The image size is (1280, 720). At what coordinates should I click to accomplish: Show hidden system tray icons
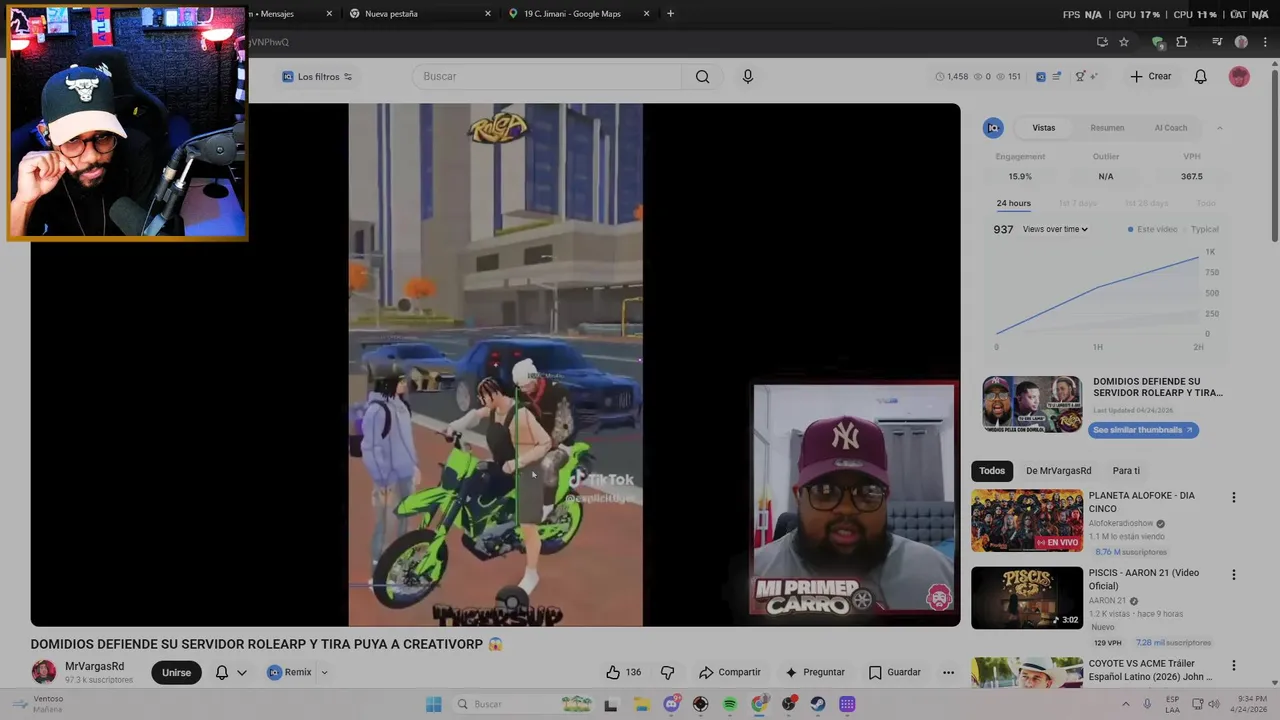[x=1126, y=704]
